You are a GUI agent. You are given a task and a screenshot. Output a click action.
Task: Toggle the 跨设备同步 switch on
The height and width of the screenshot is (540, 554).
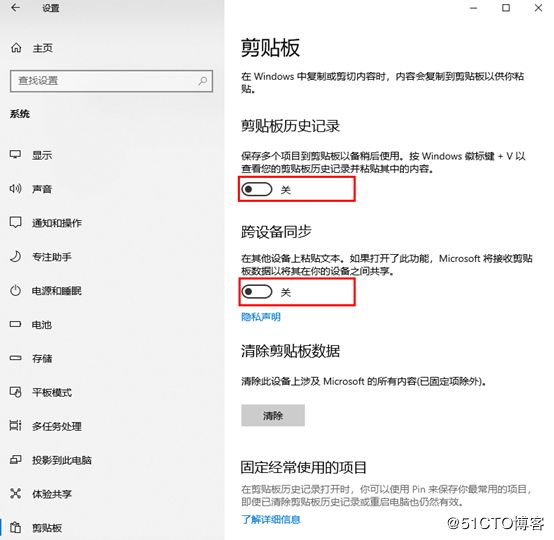point(257,292)
